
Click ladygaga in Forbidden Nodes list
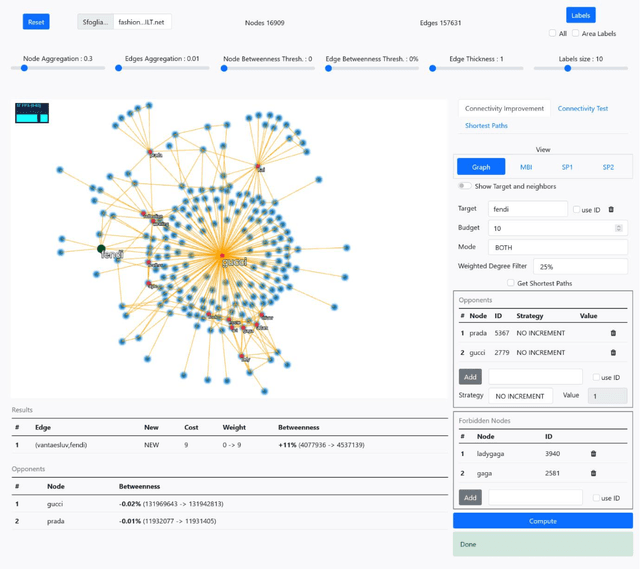(490, 453)
